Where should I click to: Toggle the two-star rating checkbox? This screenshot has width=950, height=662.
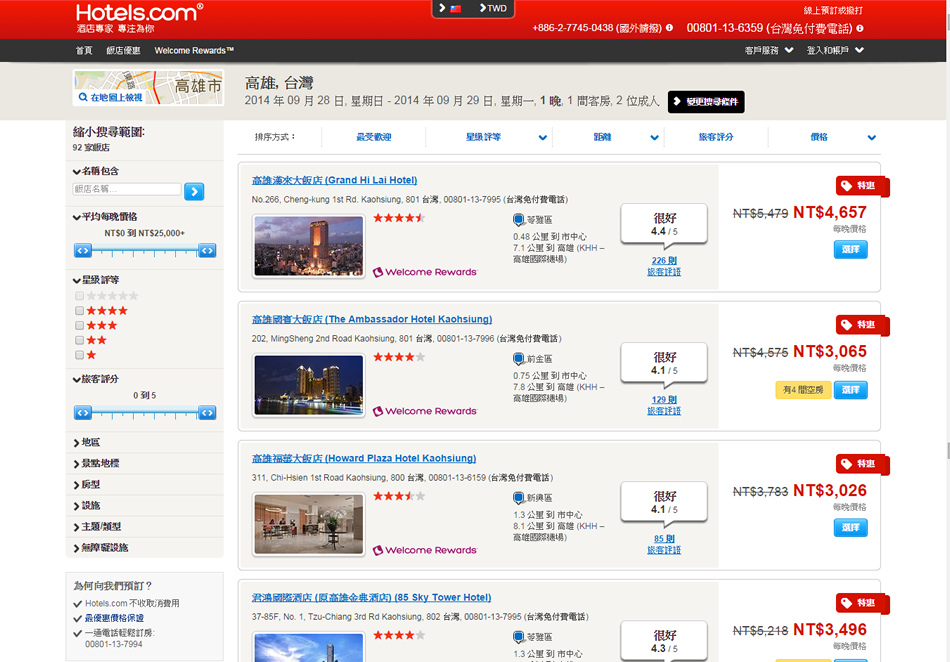point(79,340)
